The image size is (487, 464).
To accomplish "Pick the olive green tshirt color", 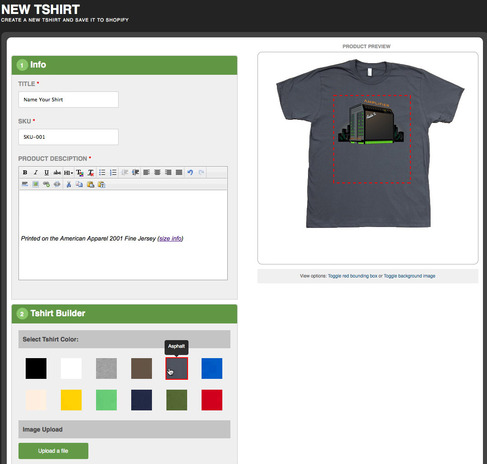I will click(177, 400).
